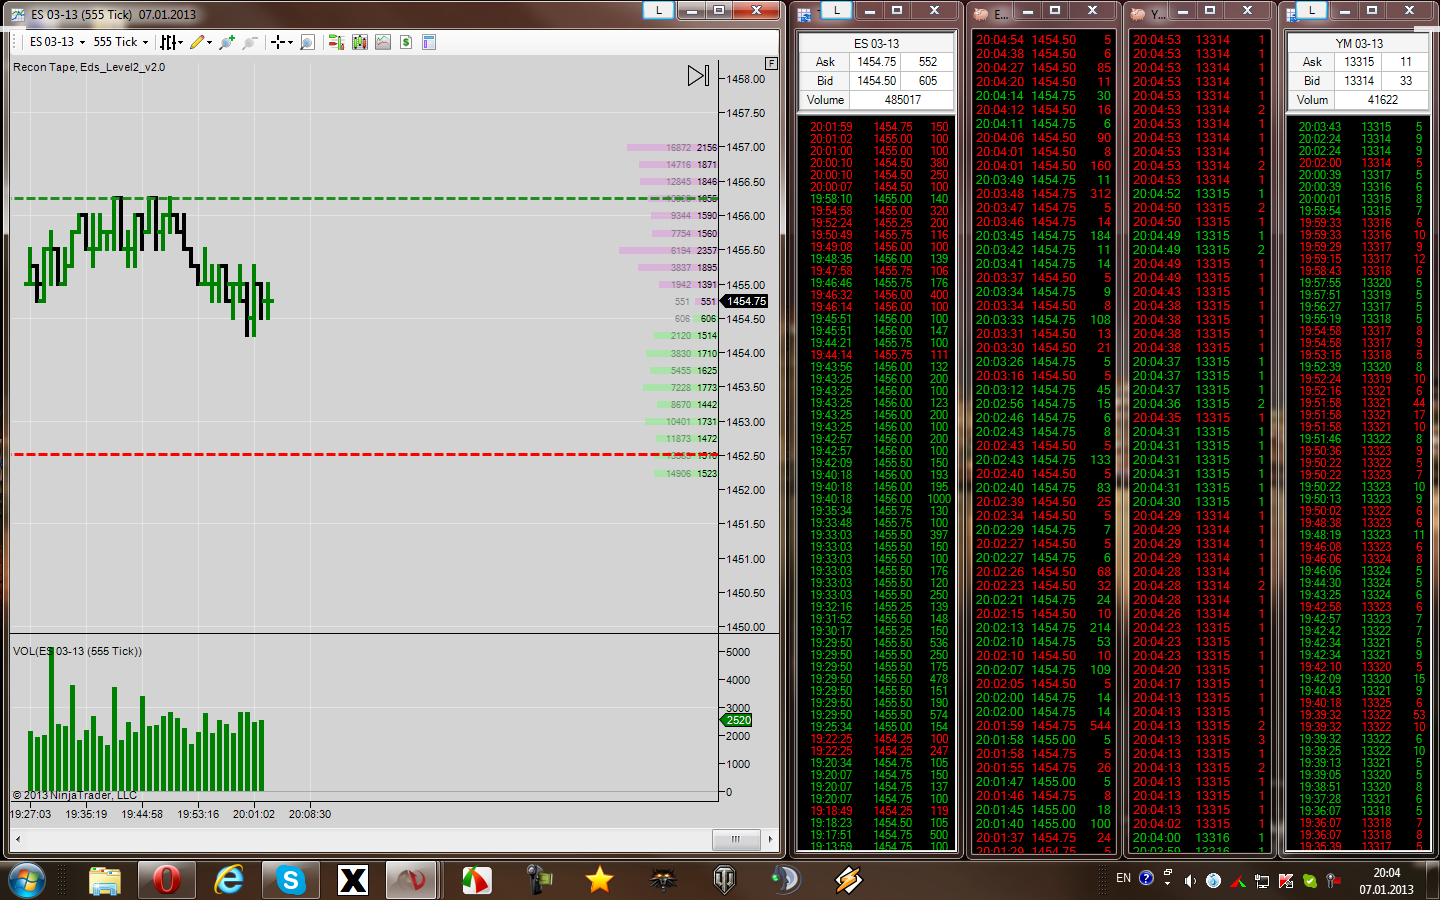
Task: Click the zoom out magnifier icon
Action: coord(250,42)
